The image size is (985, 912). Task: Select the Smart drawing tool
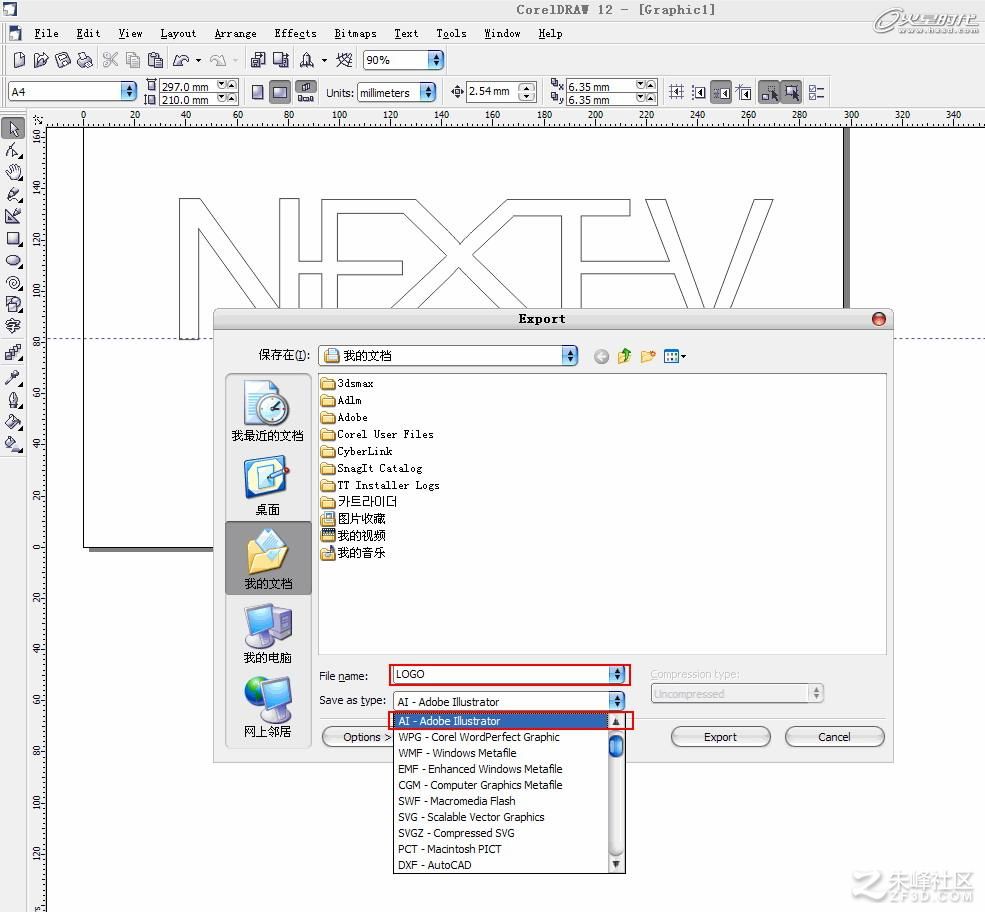[13, 216]
